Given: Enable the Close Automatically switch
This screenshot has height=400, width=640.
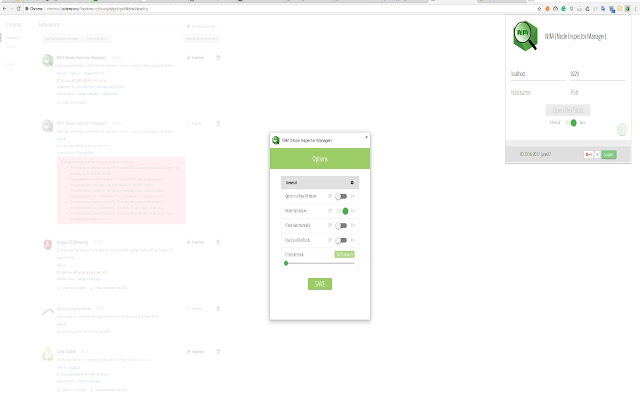Looking at the screenshot, I should 341,225.
